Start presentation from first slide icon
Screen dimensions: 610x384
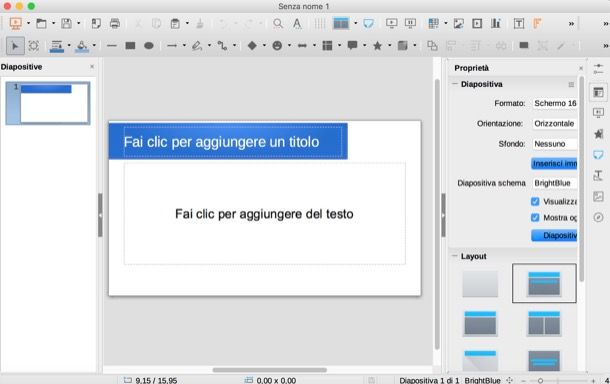coord(391,24)
